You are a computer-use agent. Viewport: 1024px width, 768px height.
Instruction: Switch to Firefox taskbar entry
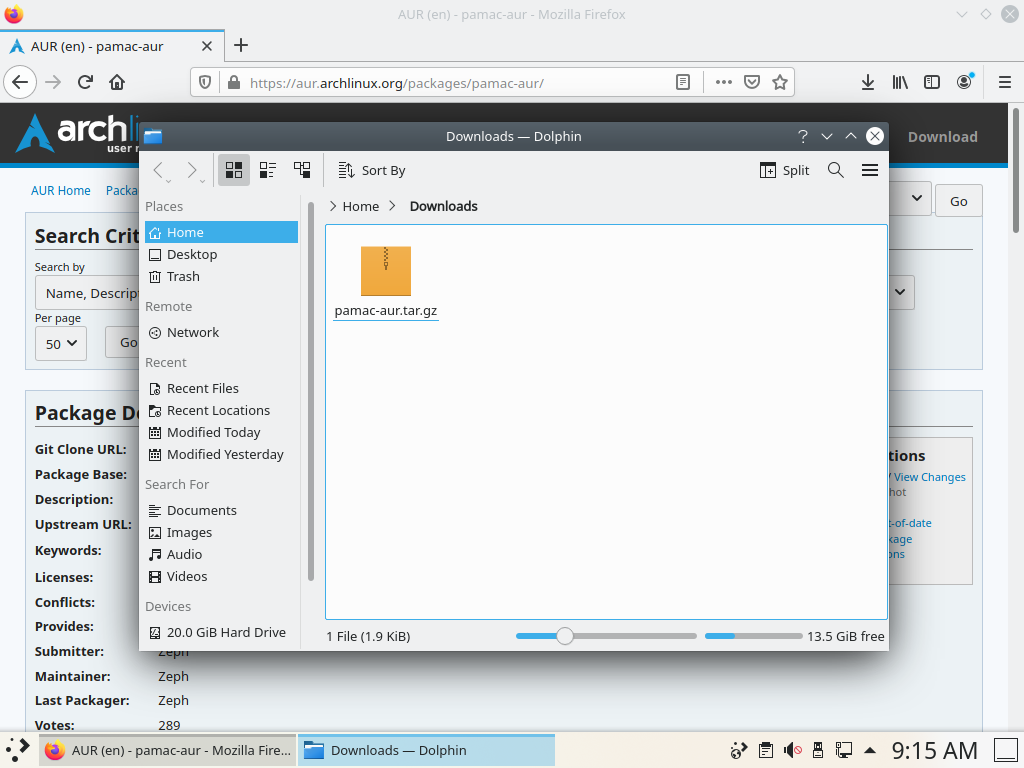(168, 750)
